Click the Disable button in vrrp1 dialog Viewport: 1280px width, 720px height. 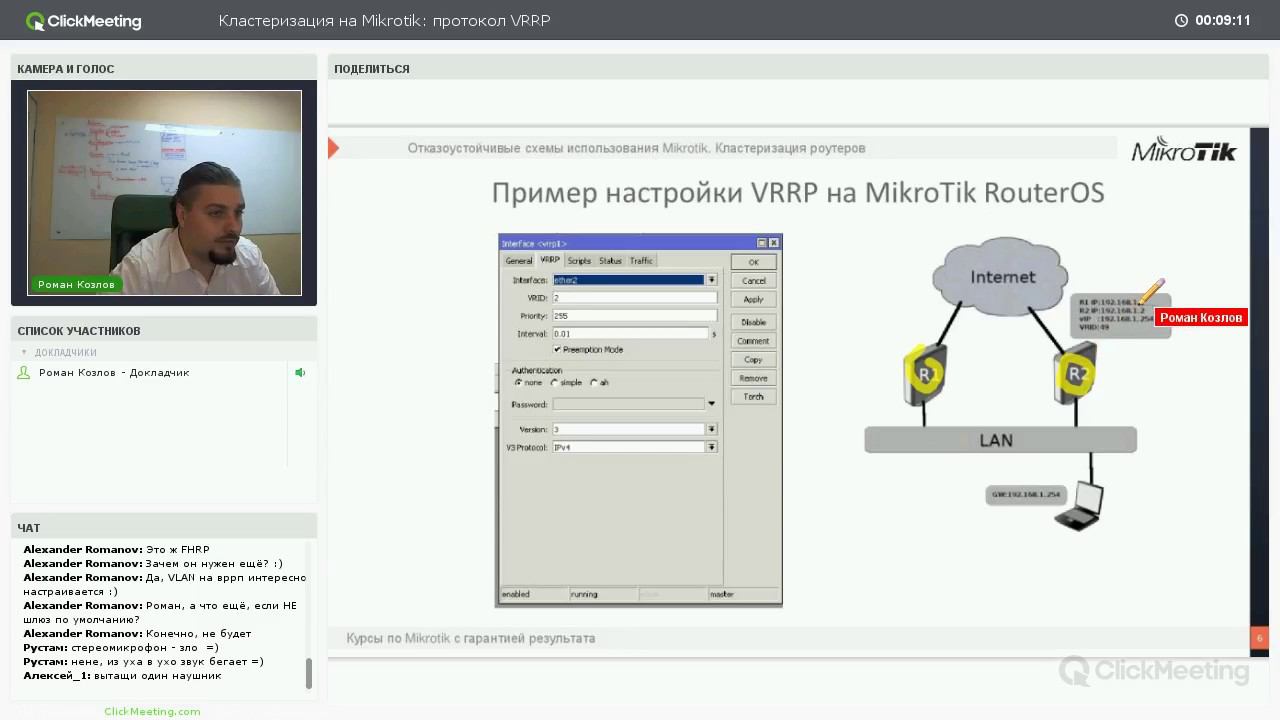pyautogui.click(x=754, y=322)
